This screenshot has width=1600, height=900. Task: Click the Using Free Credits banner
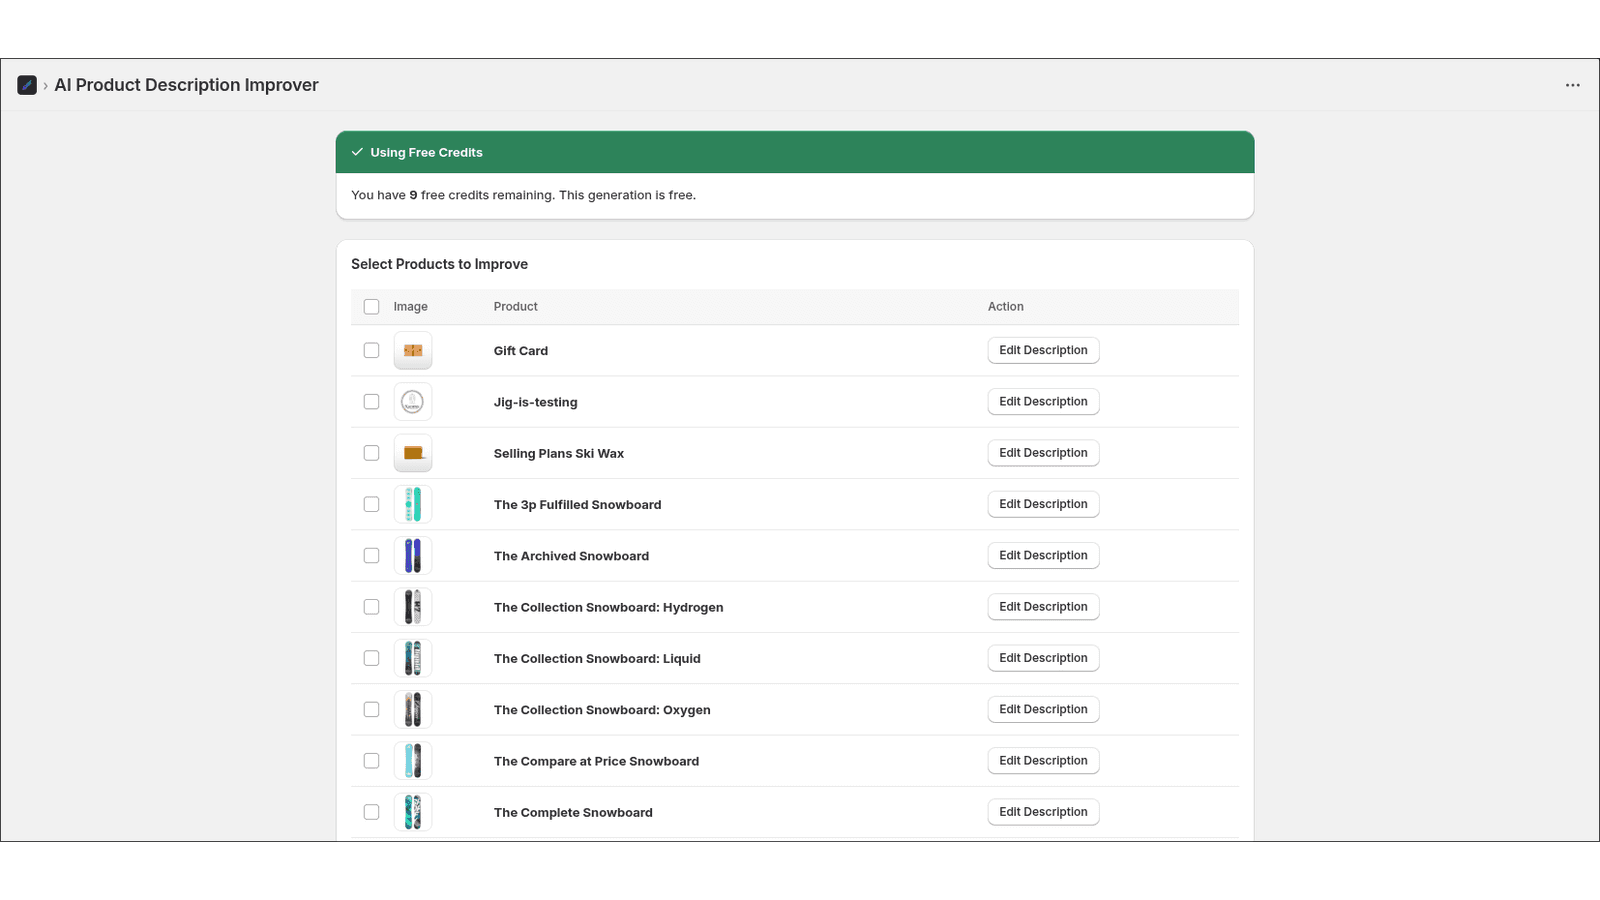coord(795,152)
